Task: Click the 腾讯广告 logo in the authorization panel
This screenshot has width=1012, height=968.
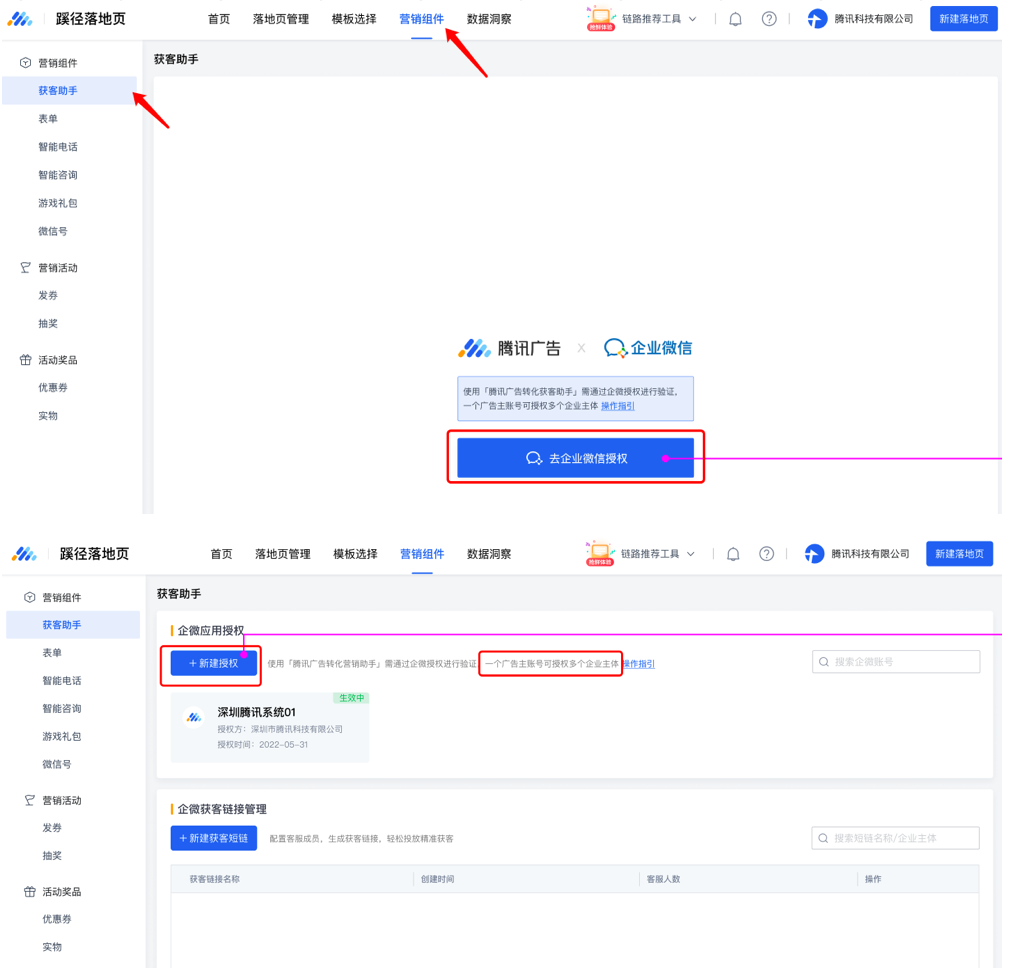Action: tap(509, 348)
